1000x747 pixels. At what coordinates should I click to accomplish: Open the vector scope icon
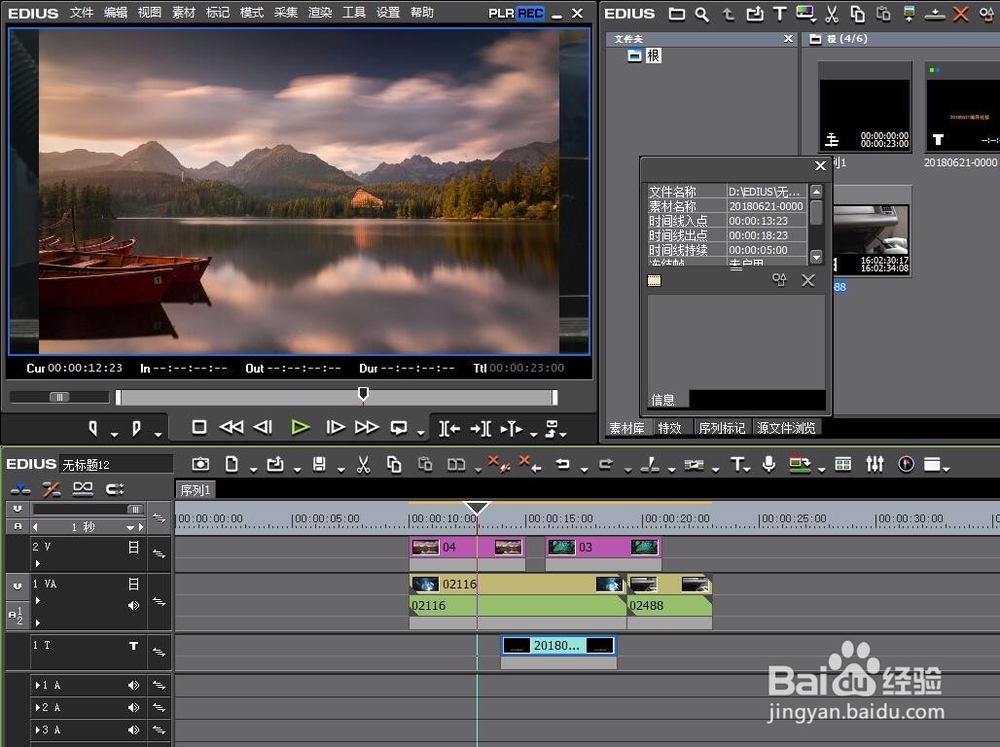pos(906,464)
